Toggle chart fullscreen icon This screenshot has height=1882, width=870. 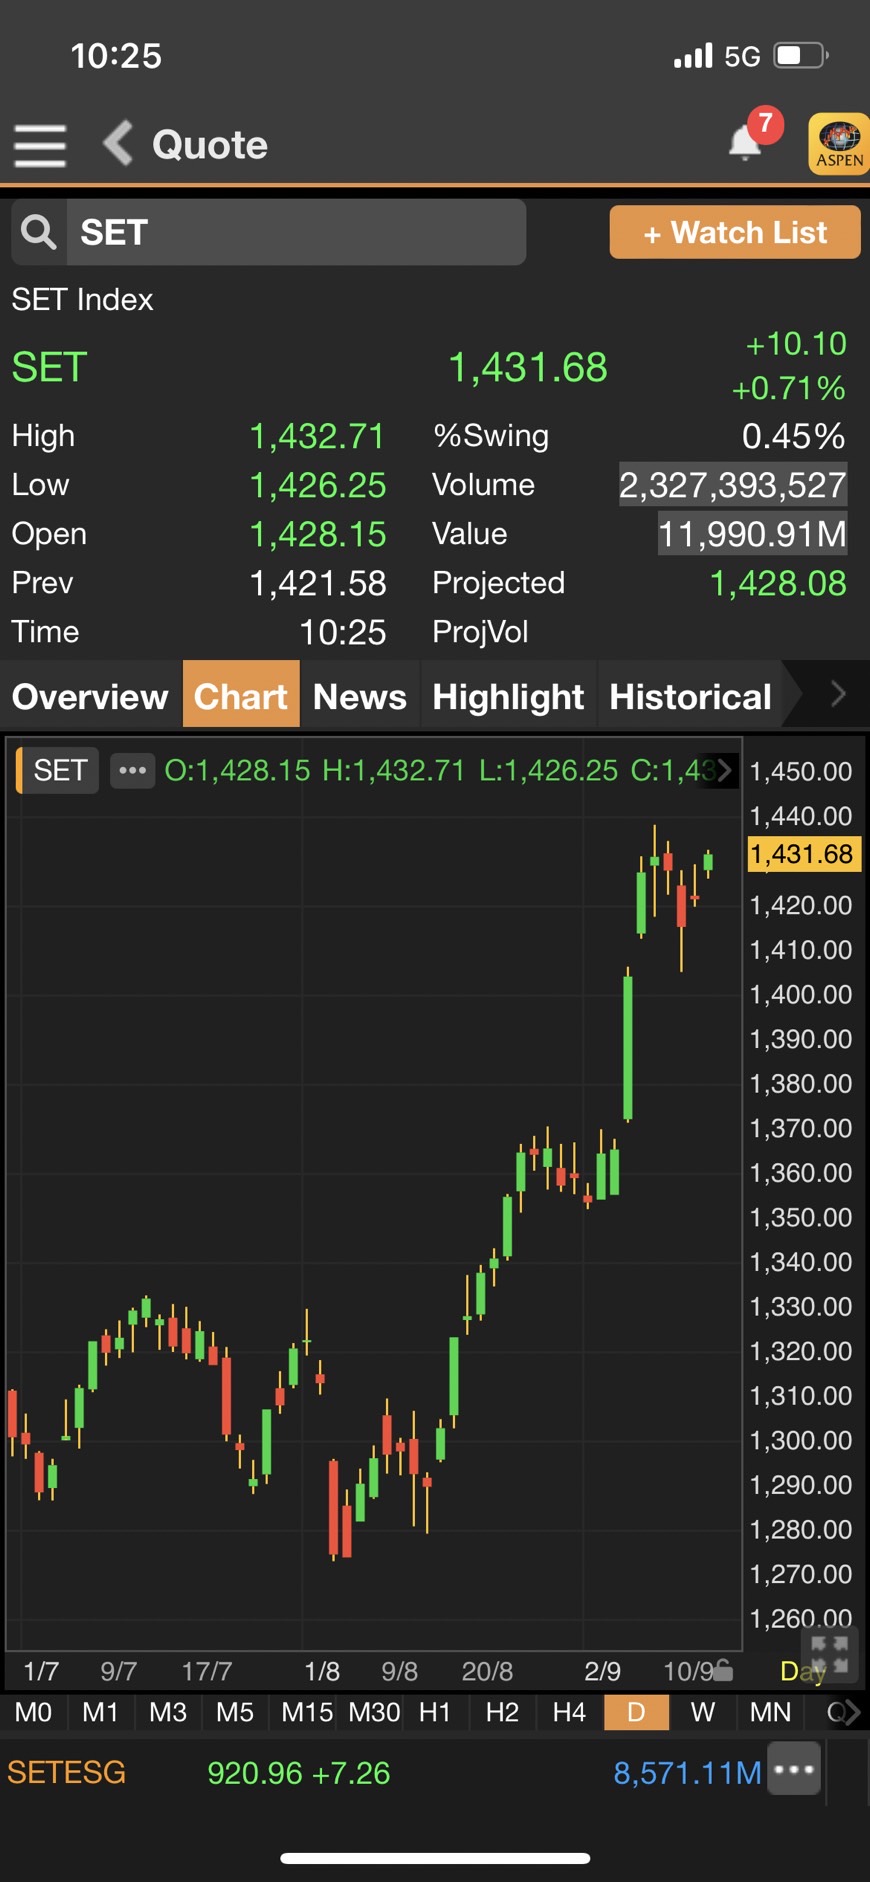(829, 1654)
